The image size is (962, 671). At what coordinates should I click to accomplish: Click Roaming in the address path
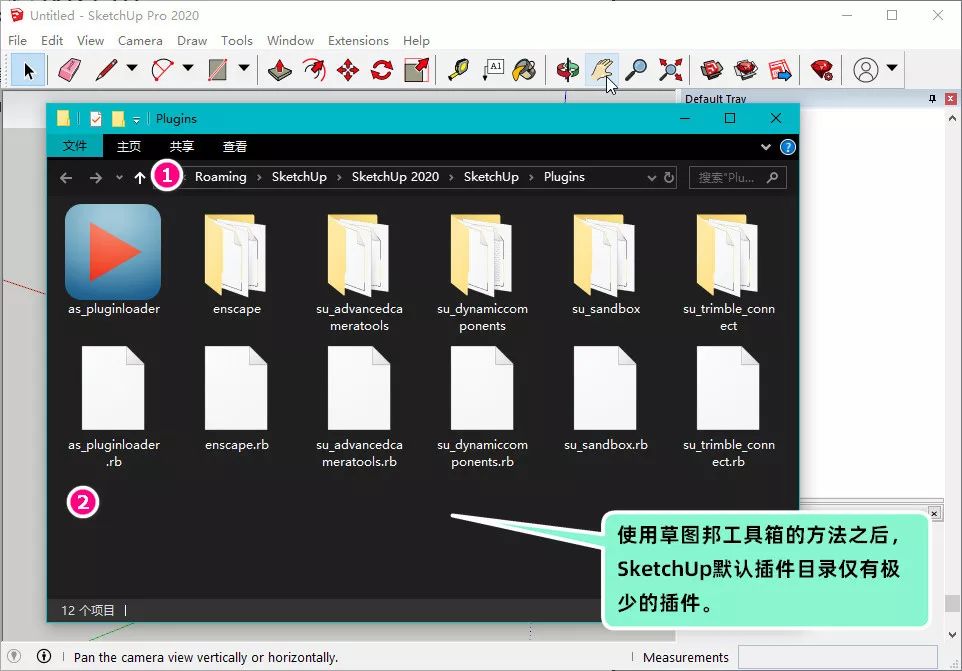pos(220,177)
